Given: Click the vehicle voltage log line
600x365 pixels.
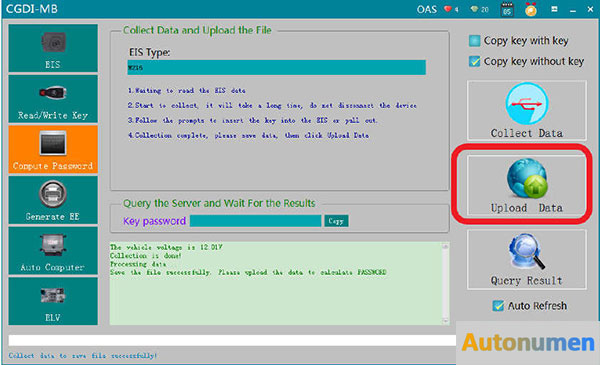Looking at the screenshot, I should 166,247.
